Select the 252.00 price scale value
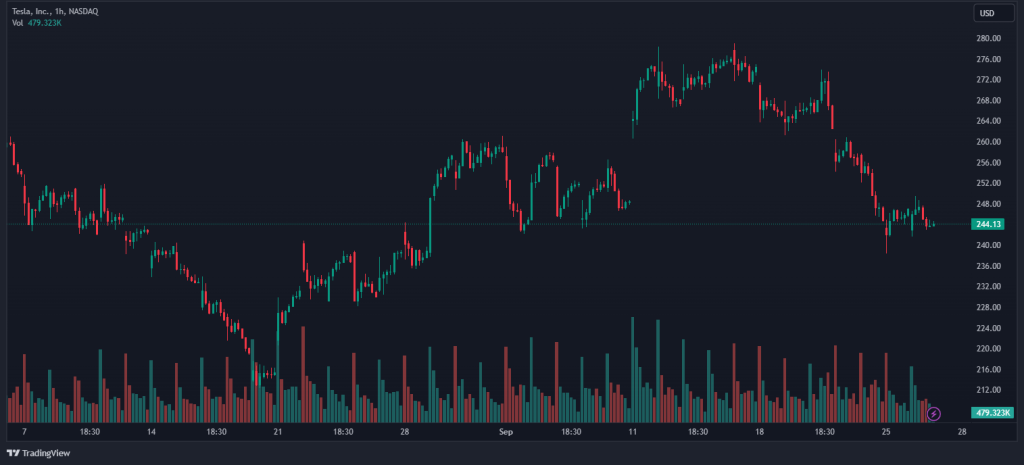The height and width of the screenshot is (465, 1024). coord(988,183)
